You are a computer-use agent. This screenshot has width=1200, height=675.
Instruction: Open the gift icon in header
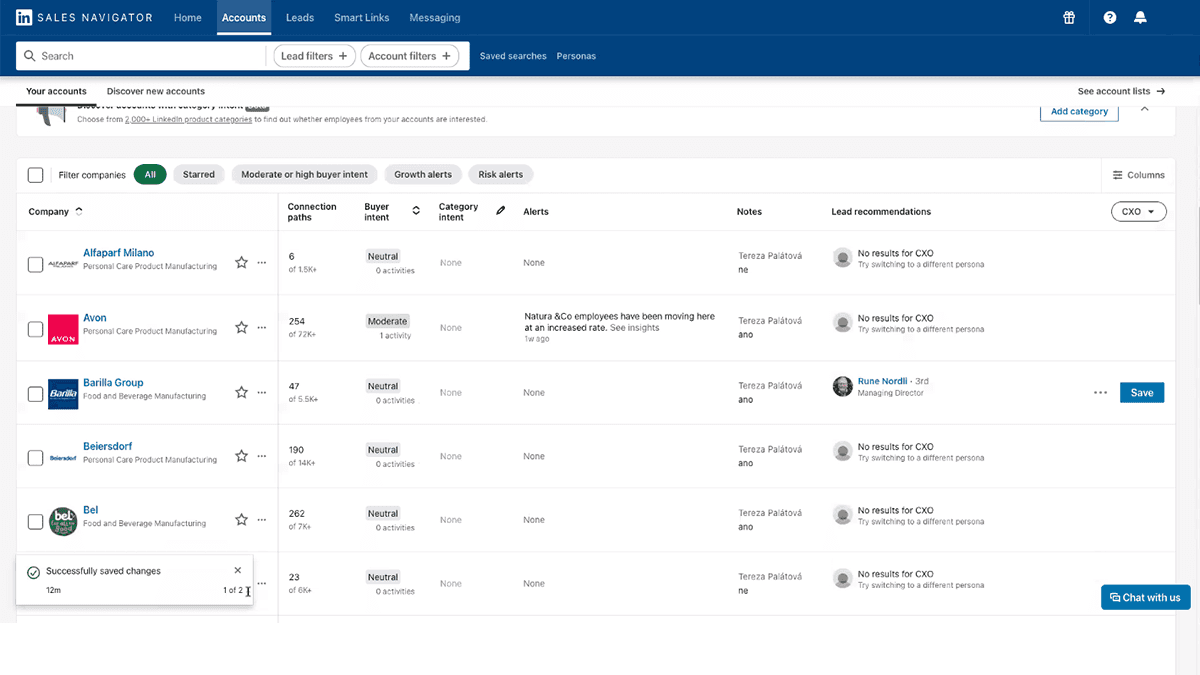pyautogui.click(x=1069, y=17)
